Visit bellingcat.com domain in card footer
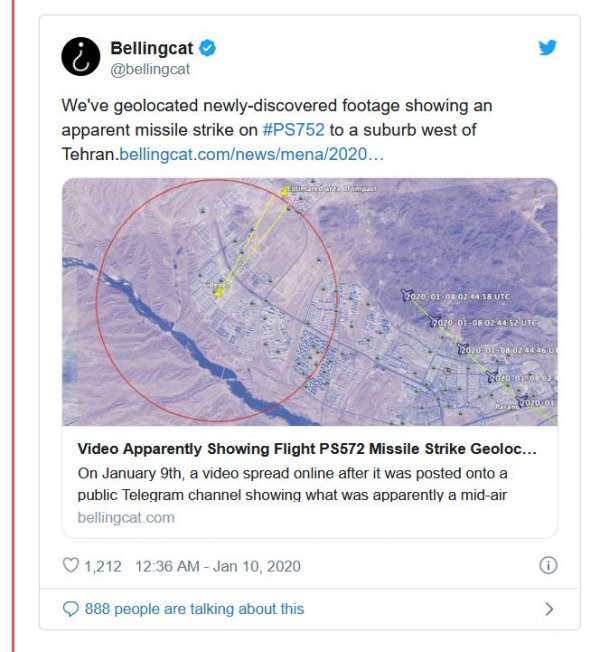 pos(126,518)
